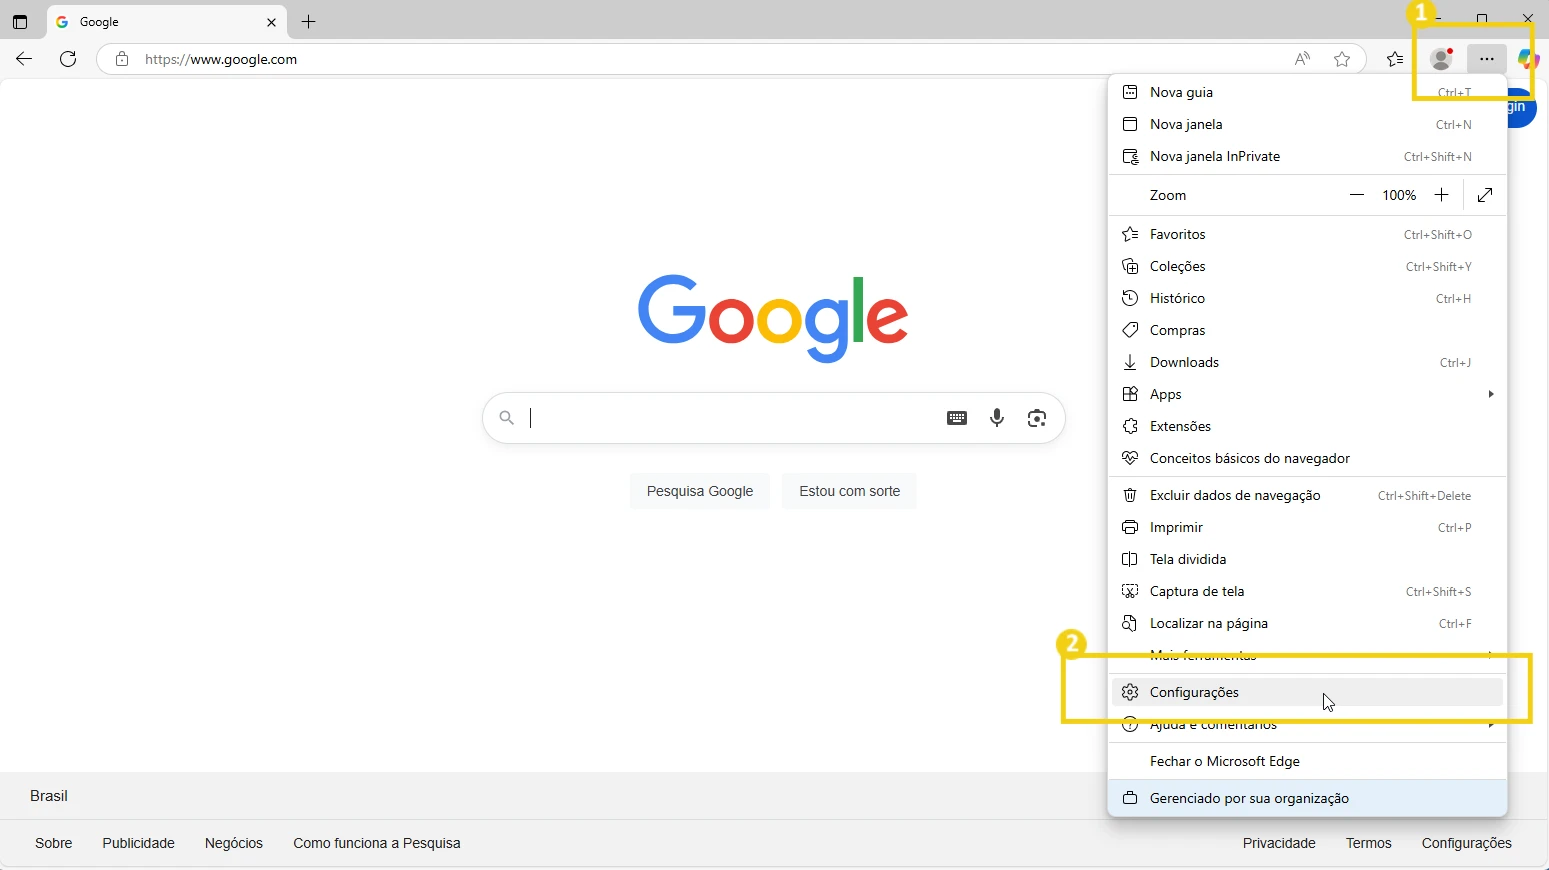Image resolution: width=1549 pixels, height=870 pixels.
Task: Click Gerenciado por sua organização
Action: coord(1308,798)
